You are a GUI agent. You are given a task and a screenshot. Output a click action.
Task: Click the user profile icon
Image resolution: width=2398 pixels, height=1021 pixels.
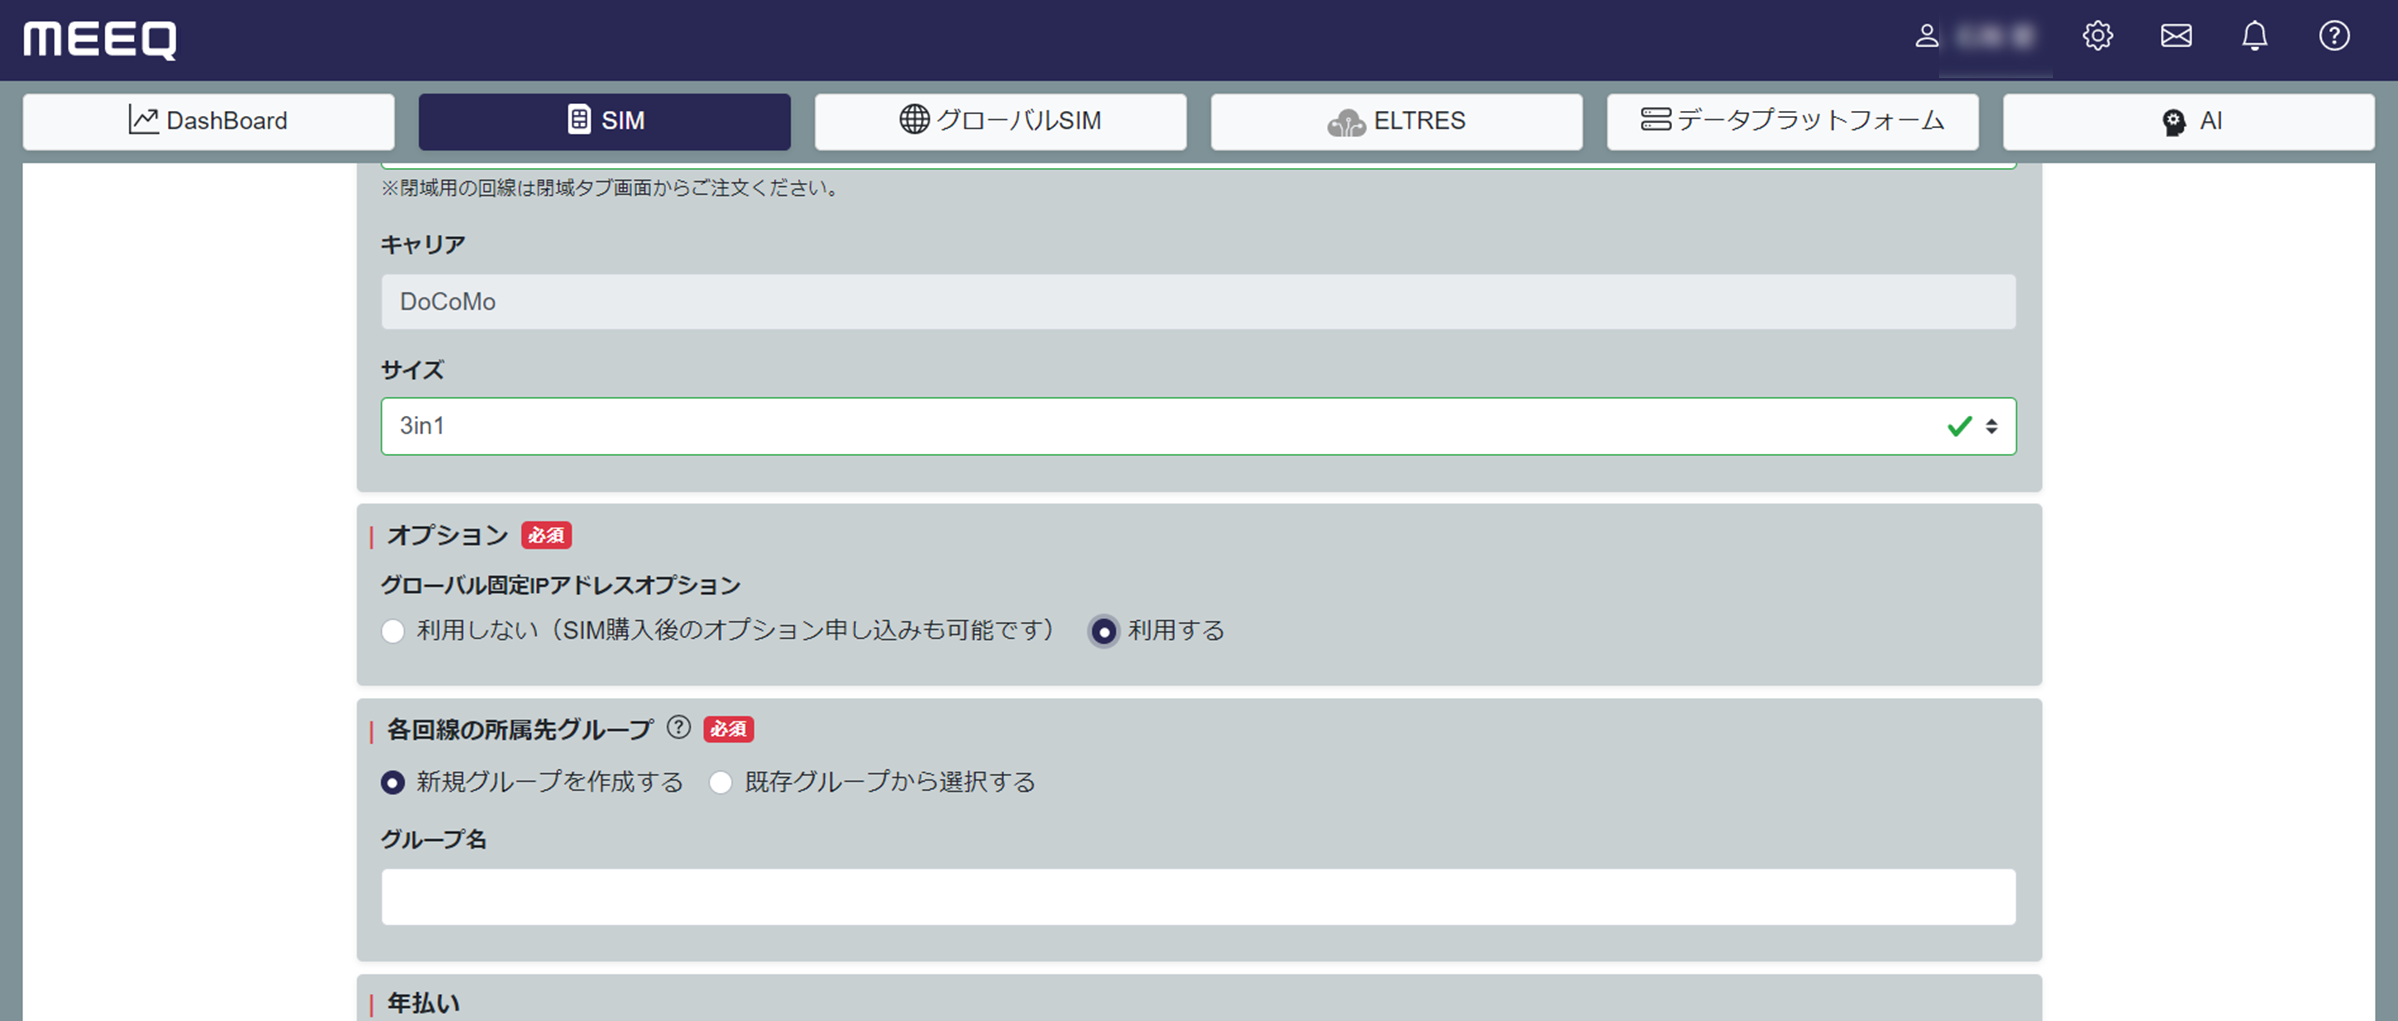tap(1926, 37)
